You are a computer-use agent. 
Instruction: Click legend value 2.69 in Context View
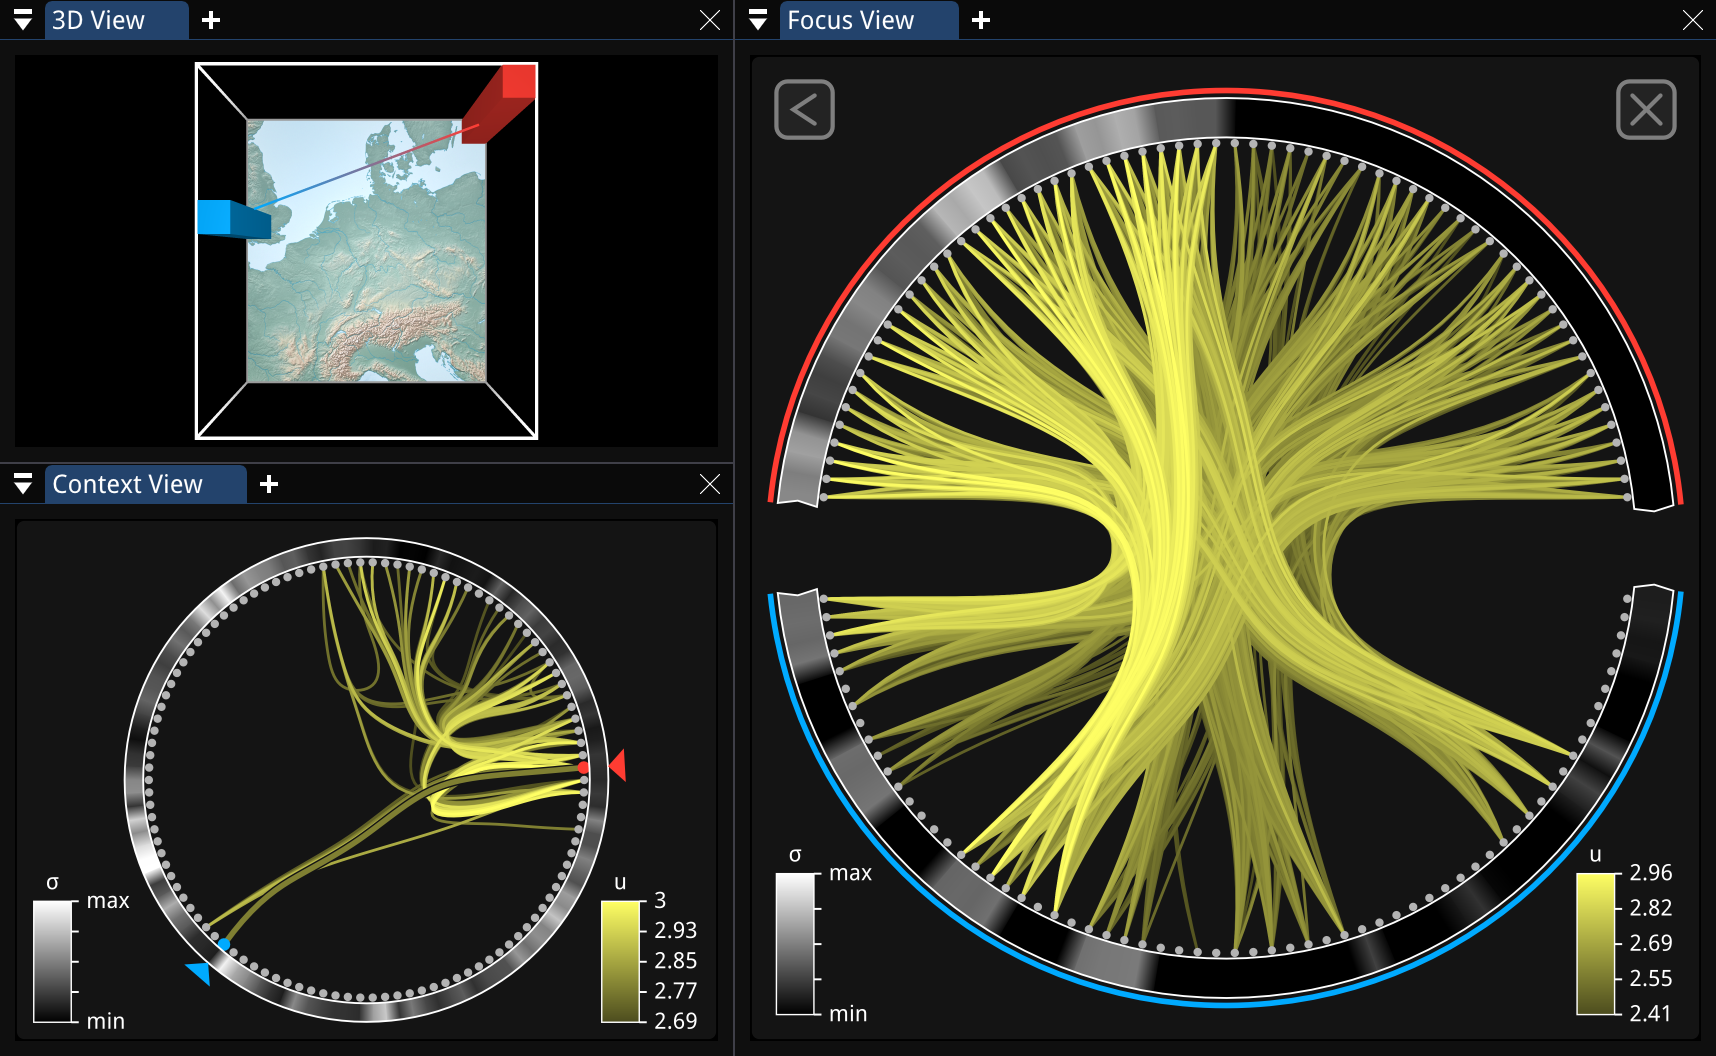[675, 1021]
